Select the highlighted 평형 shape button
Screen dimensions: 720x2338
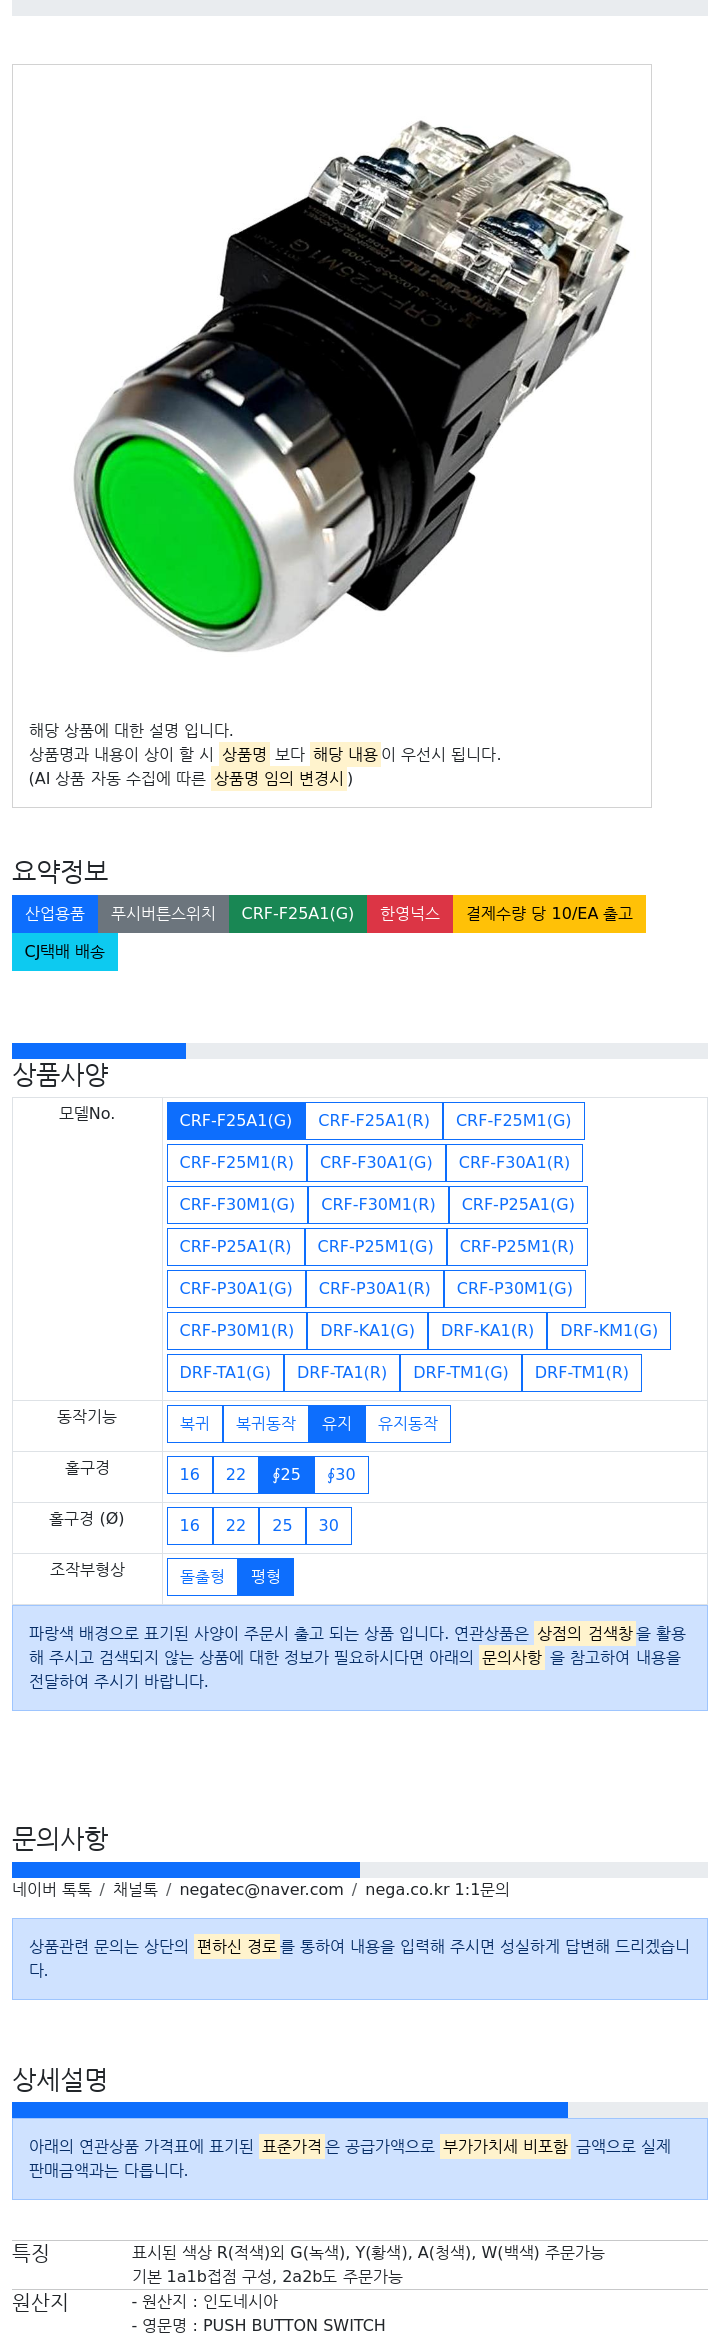[266, 1577]
